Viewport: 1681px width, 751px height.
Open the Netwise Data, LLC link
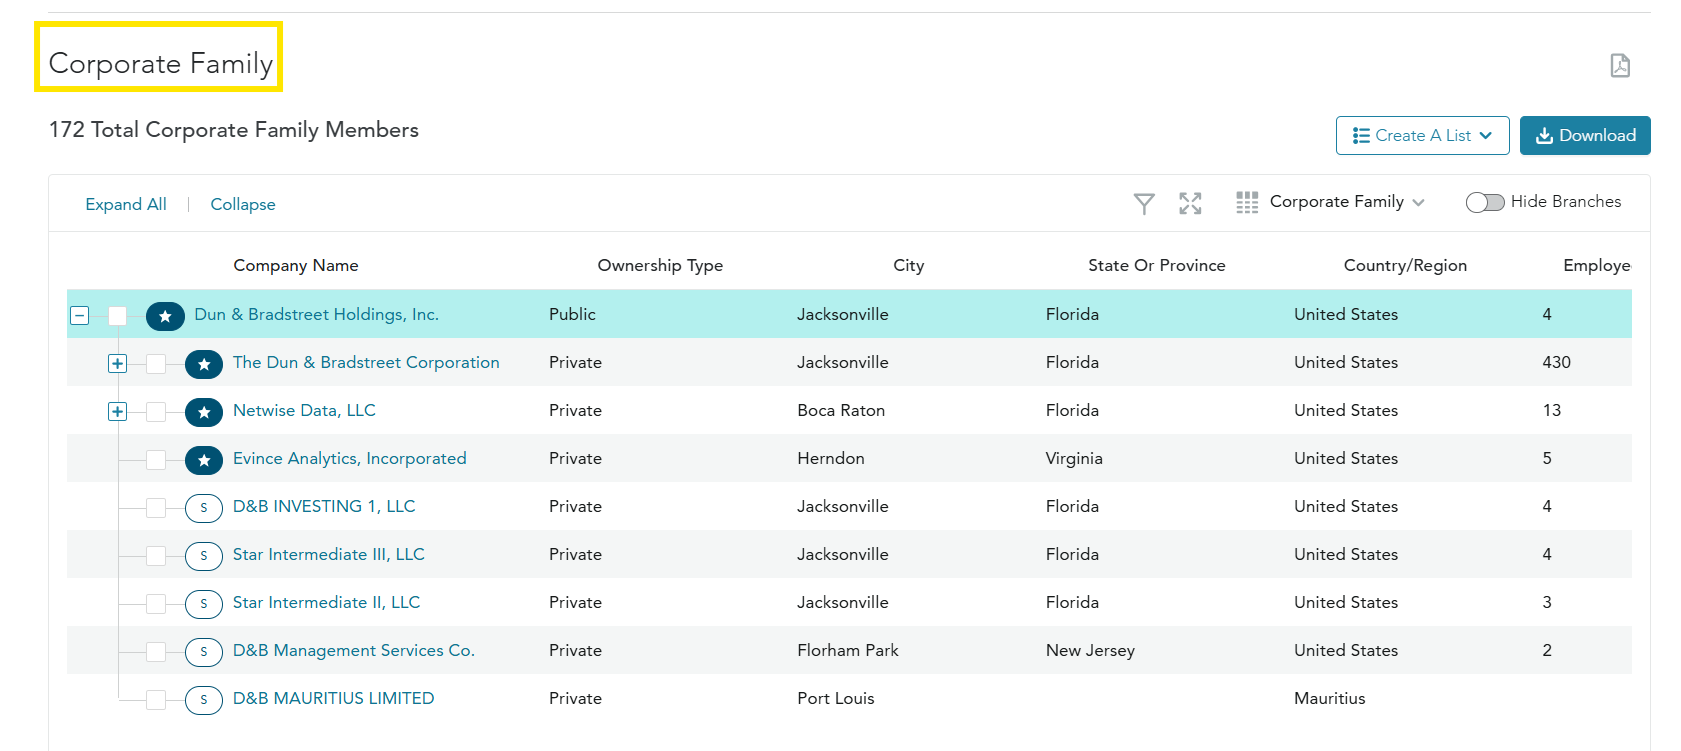pos(304,410)
